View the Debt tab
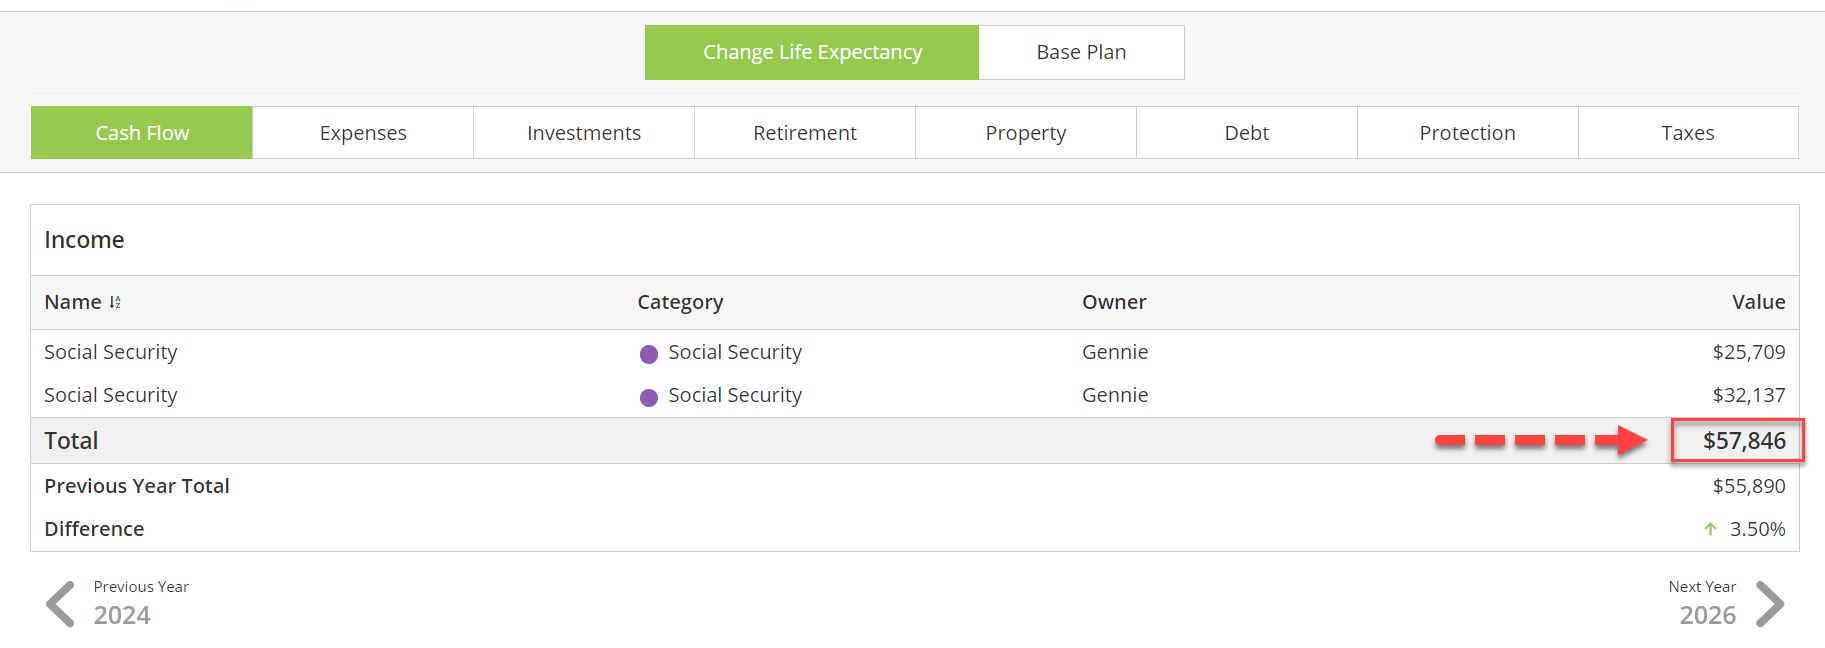1825x648 pixels. click(x=1247, y=133)
